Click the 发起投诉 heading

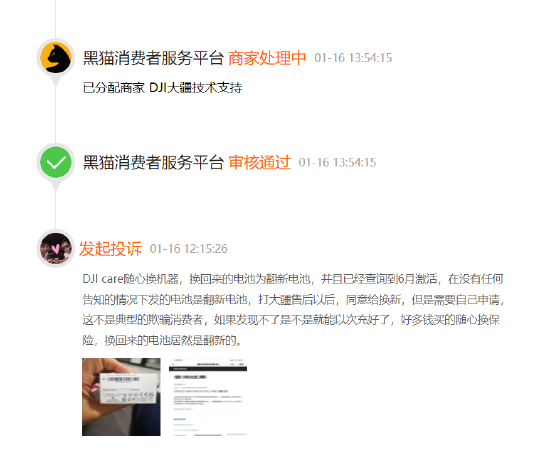110,249
